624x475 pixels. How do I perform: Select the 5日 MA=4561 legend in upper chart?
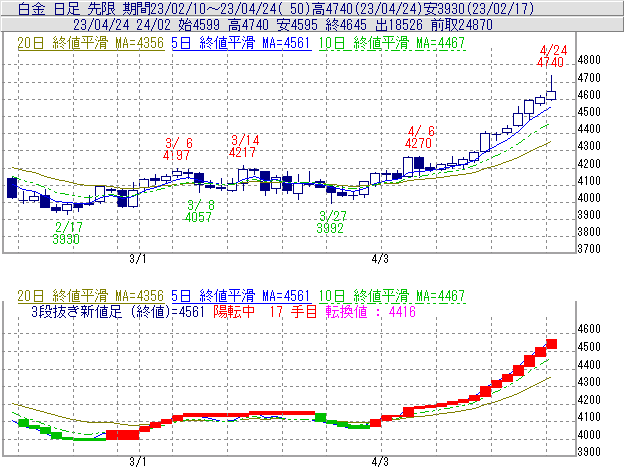coord(241,43)
